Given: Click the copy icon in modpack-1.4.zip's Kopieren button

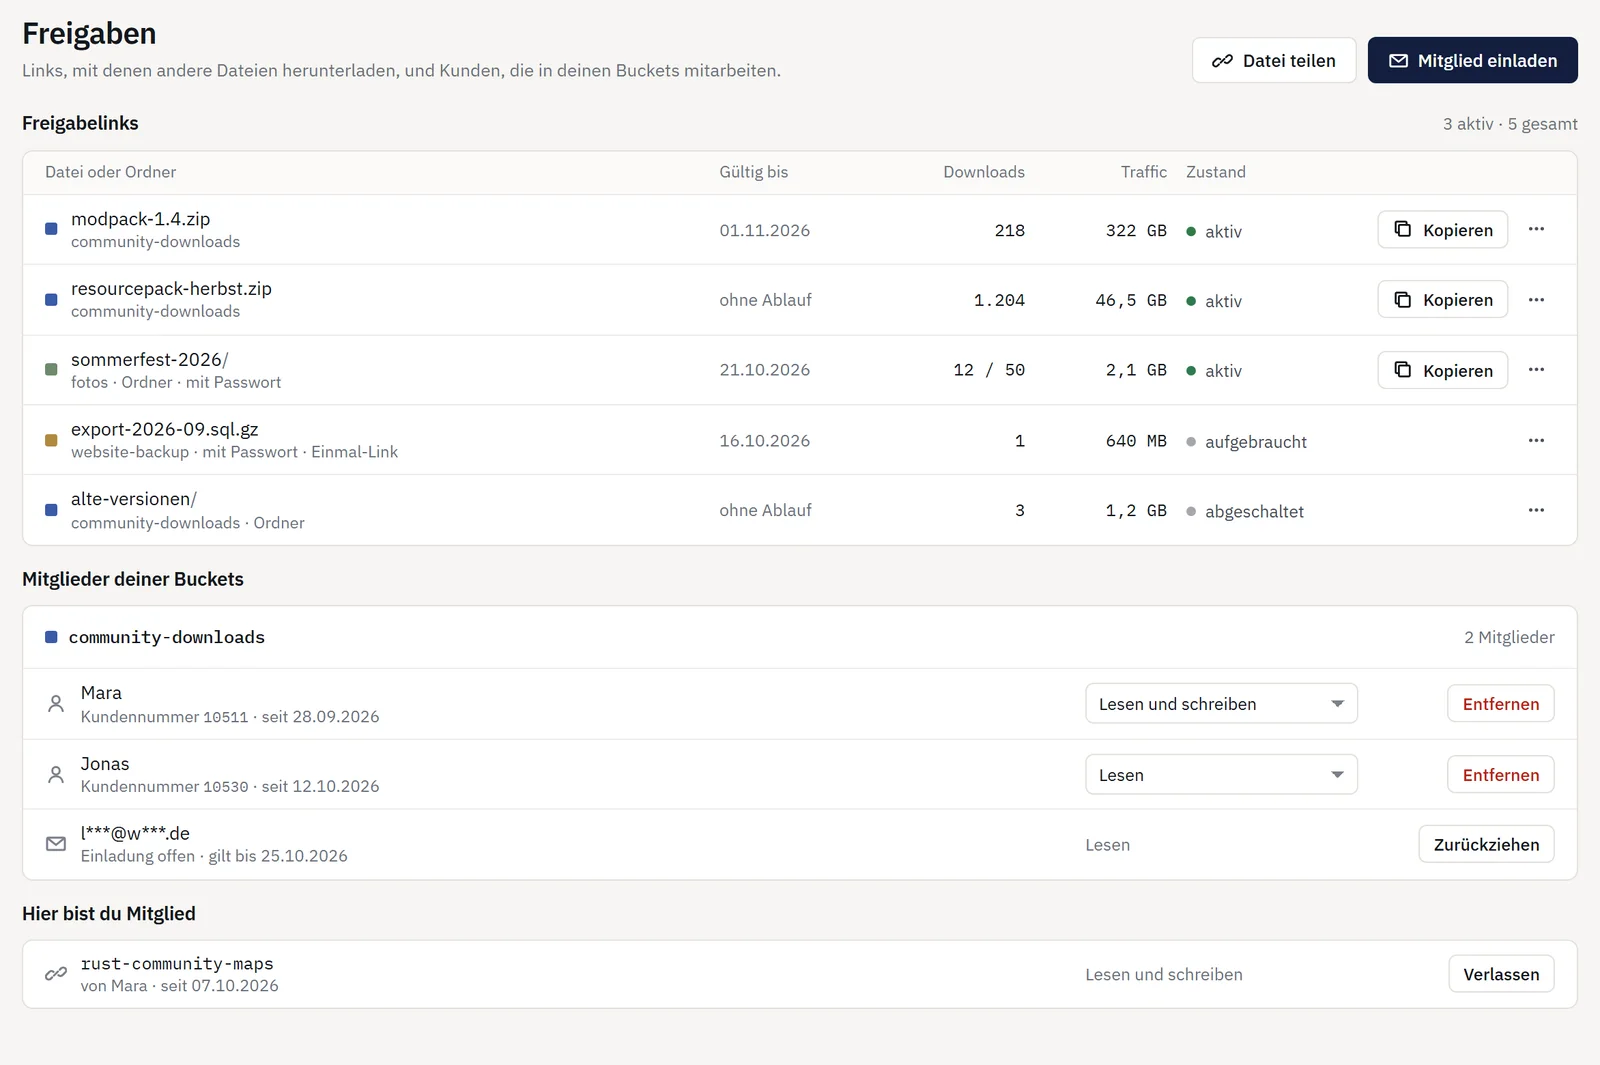Looking at the screenshot, I should [x=1403, y=229].
